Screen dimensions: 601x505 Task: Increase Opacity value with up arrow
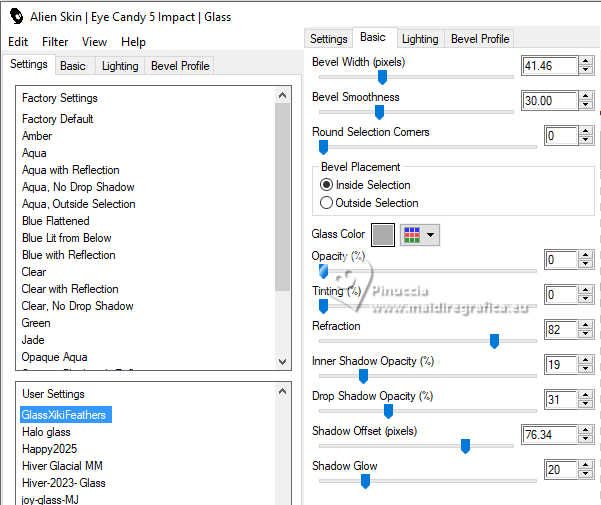pos(585,256)
